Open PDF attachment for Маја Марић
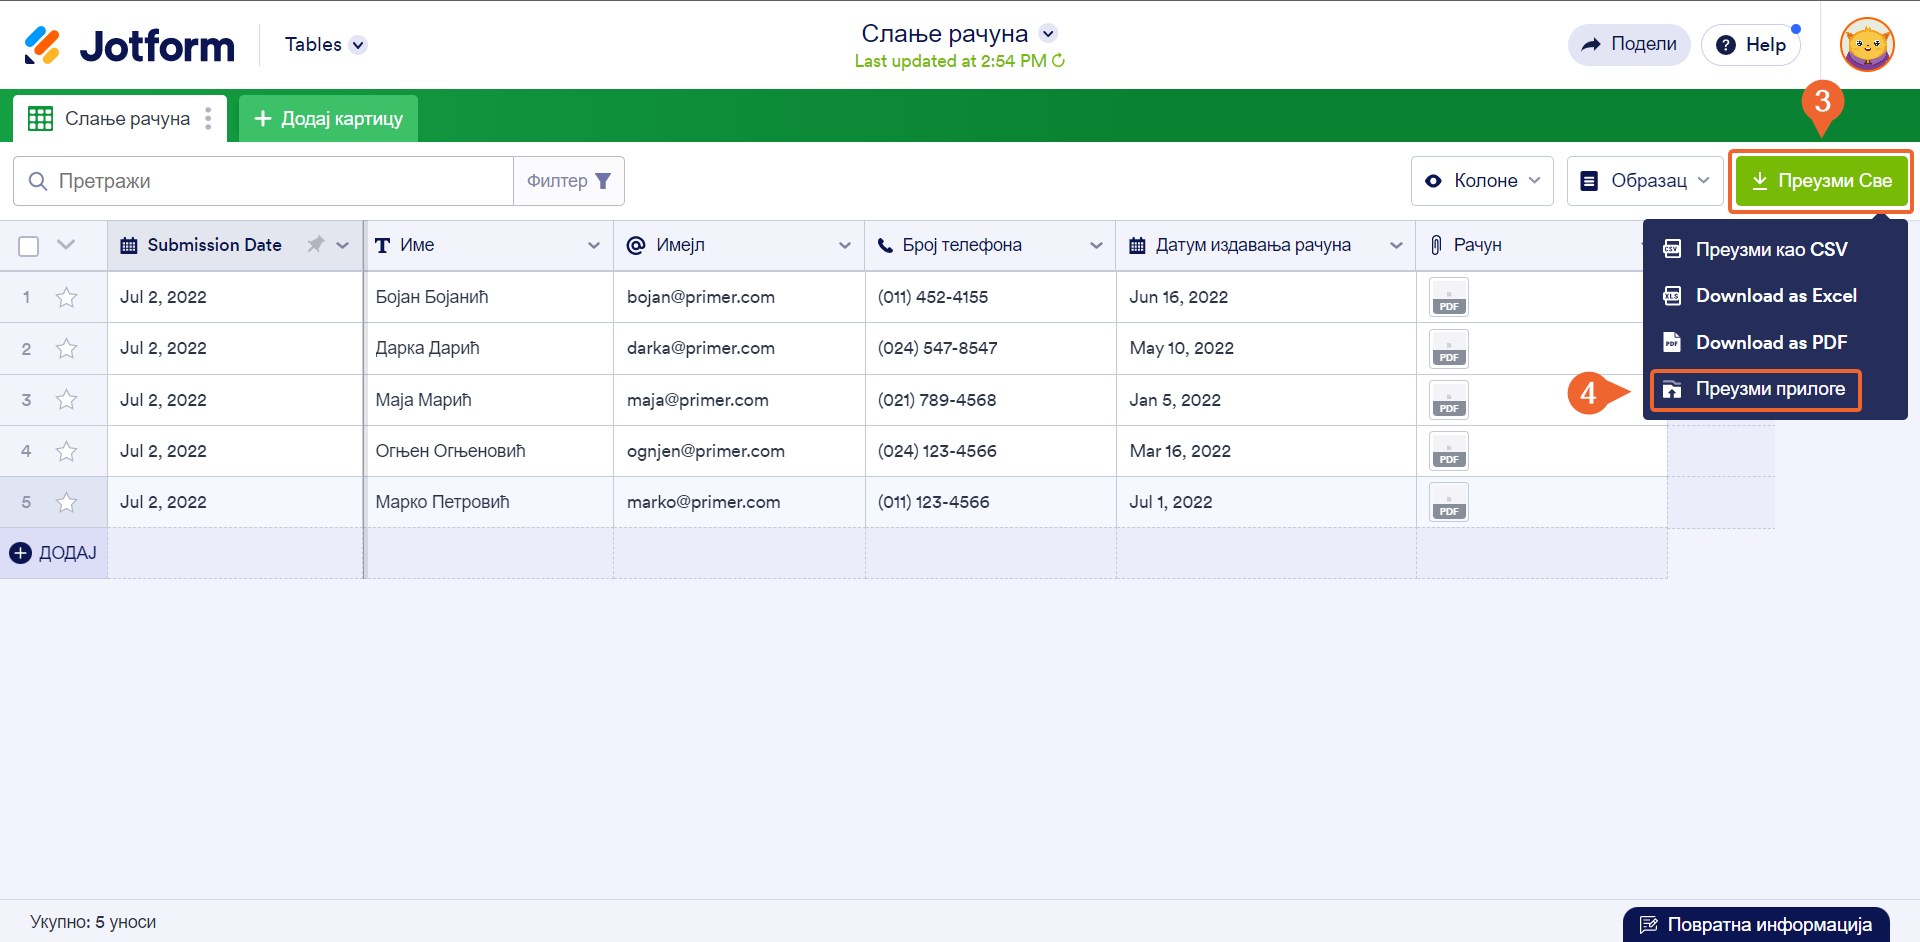The image size is (1920, 942). tap(1448, 400)
